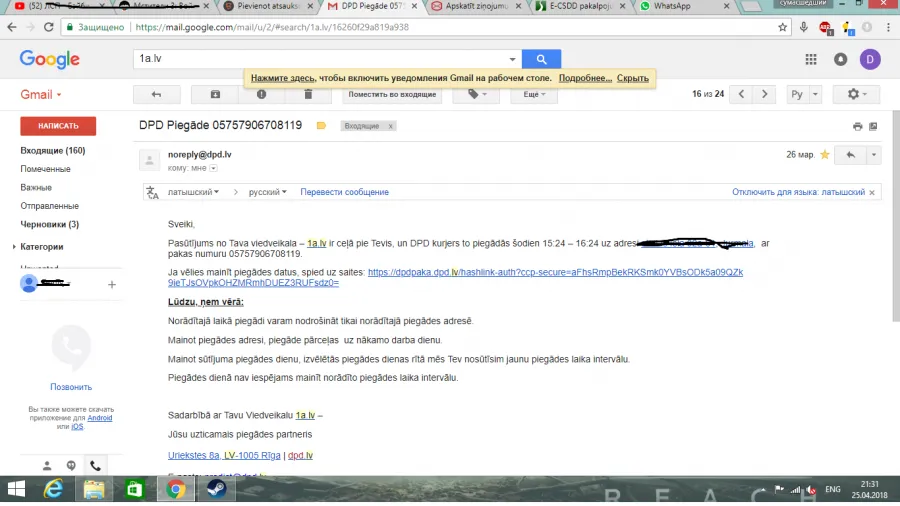Click Скрыть to hide the banner
900x506 pixels.
(633, 78)
